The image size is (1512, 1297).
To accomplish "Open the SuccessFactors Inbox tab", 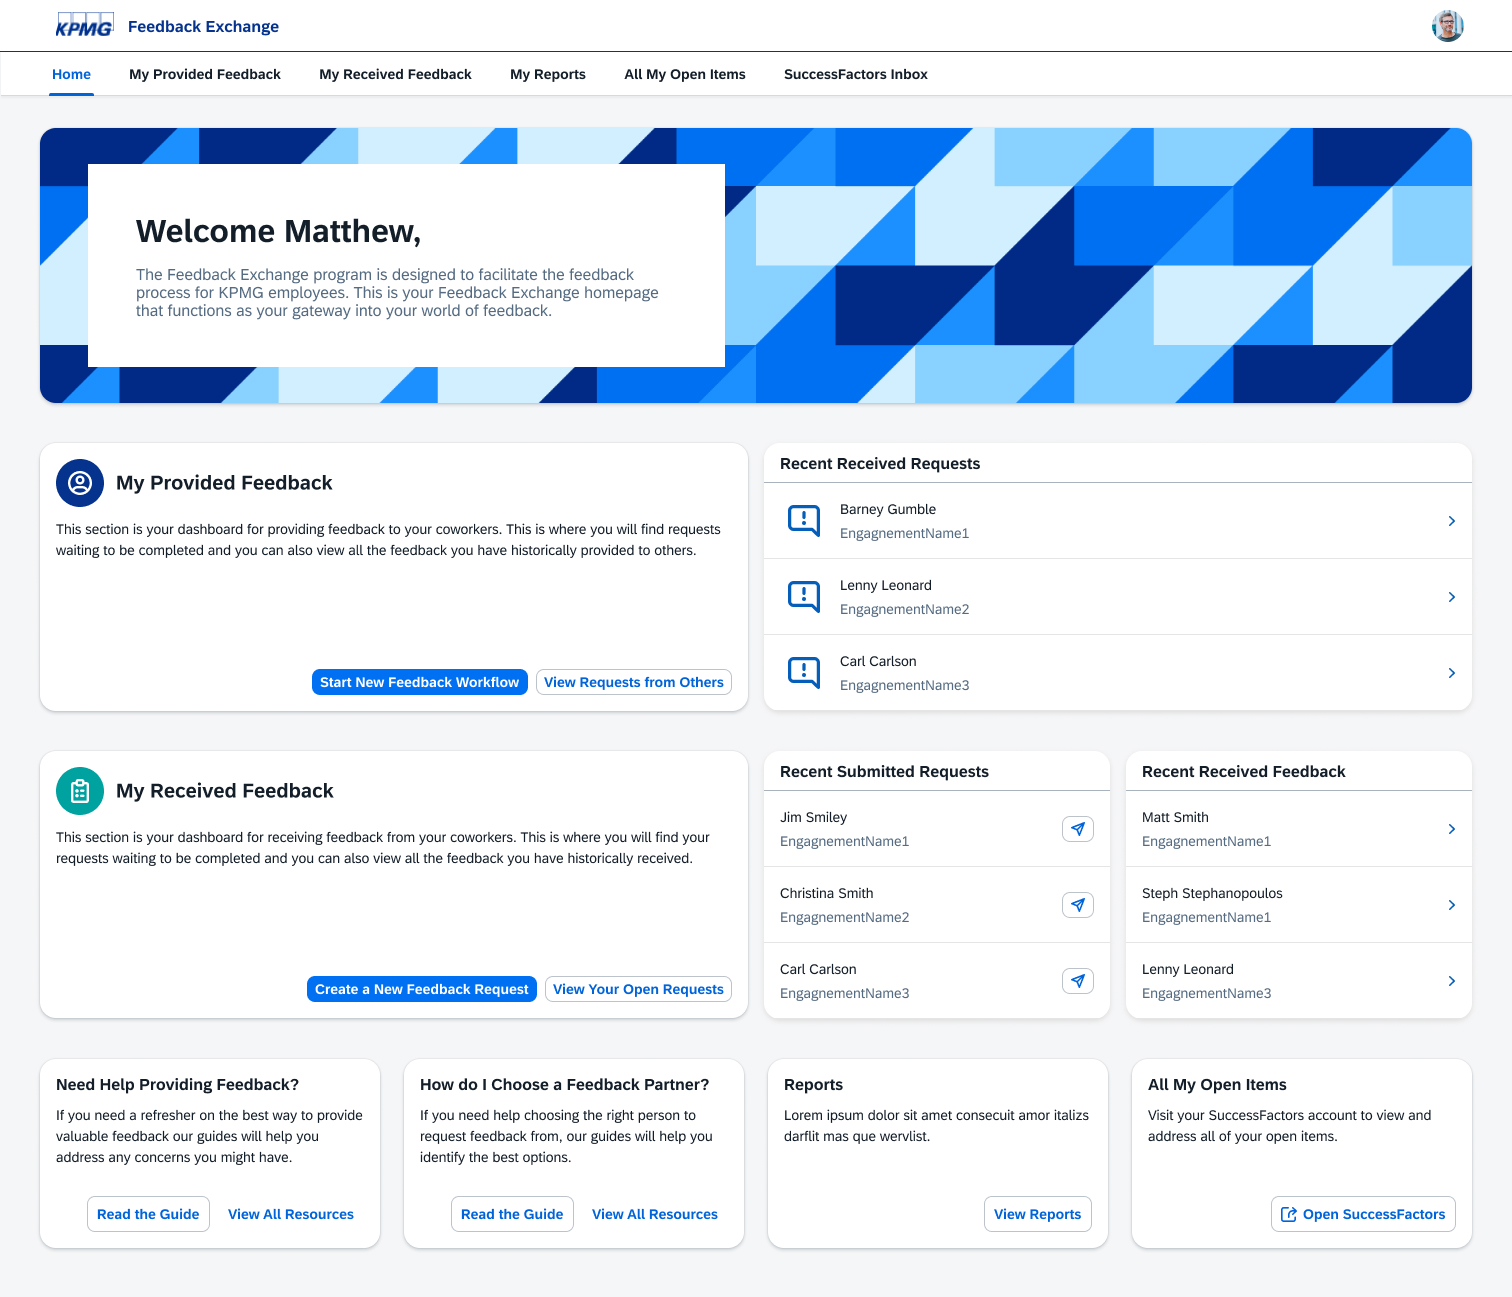I will pyautogui.click(x=855, y=74).
